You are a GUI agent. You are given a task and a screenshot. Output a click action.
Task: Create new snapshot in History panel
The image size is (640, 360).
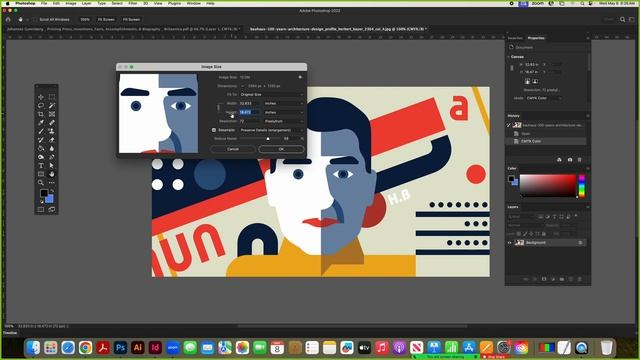click(x=570, y=160)
